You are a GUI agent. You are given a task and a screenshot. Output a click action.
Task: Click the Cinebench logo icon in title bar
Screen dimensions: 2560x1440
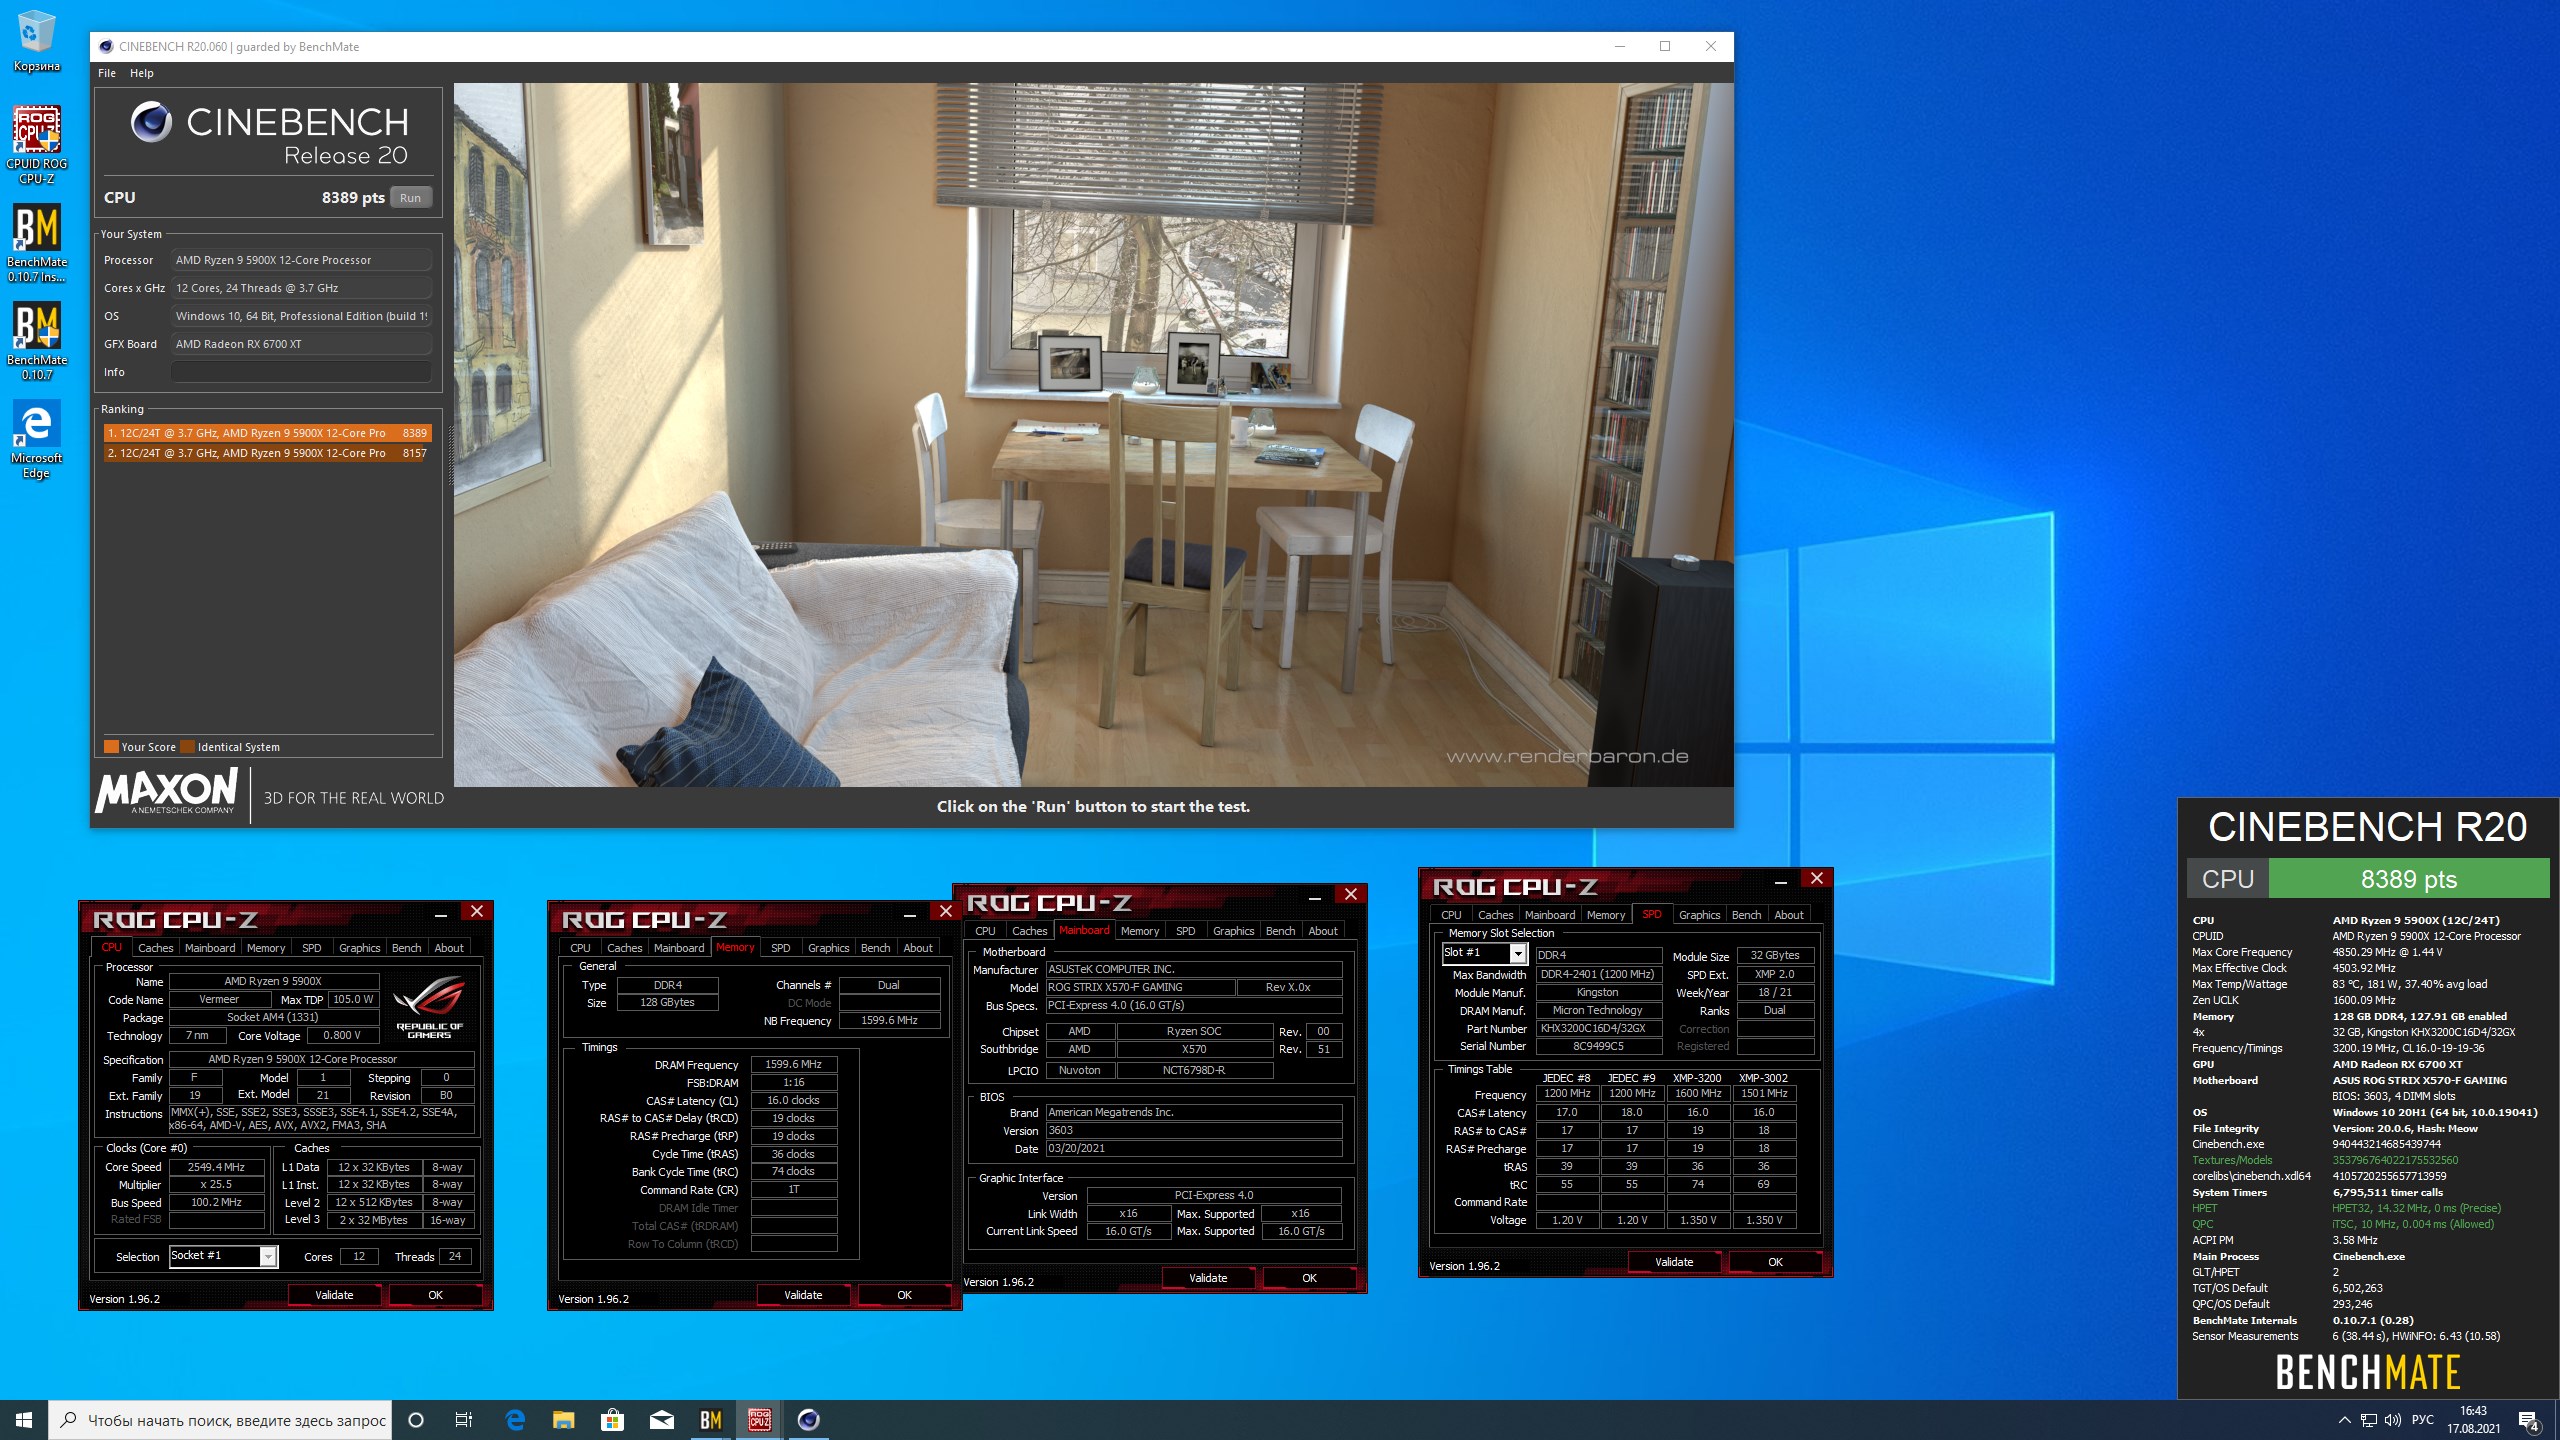[x=106, y=46]
